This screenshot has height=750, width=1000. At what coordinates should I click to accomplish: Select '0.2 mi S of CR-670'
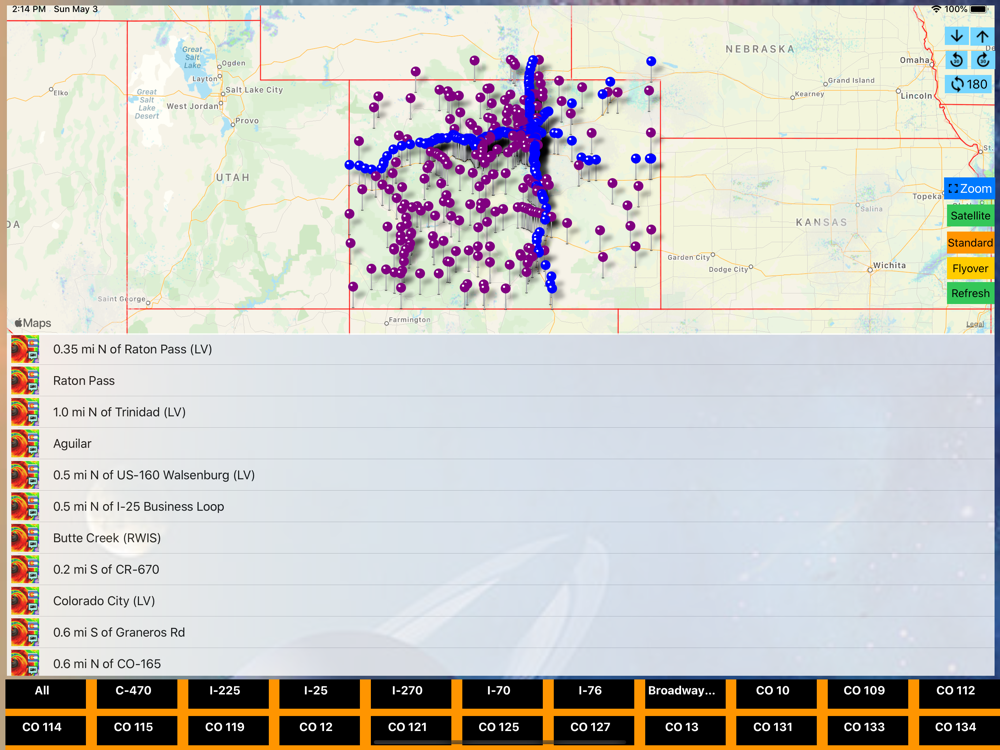[x=500, y=570]
